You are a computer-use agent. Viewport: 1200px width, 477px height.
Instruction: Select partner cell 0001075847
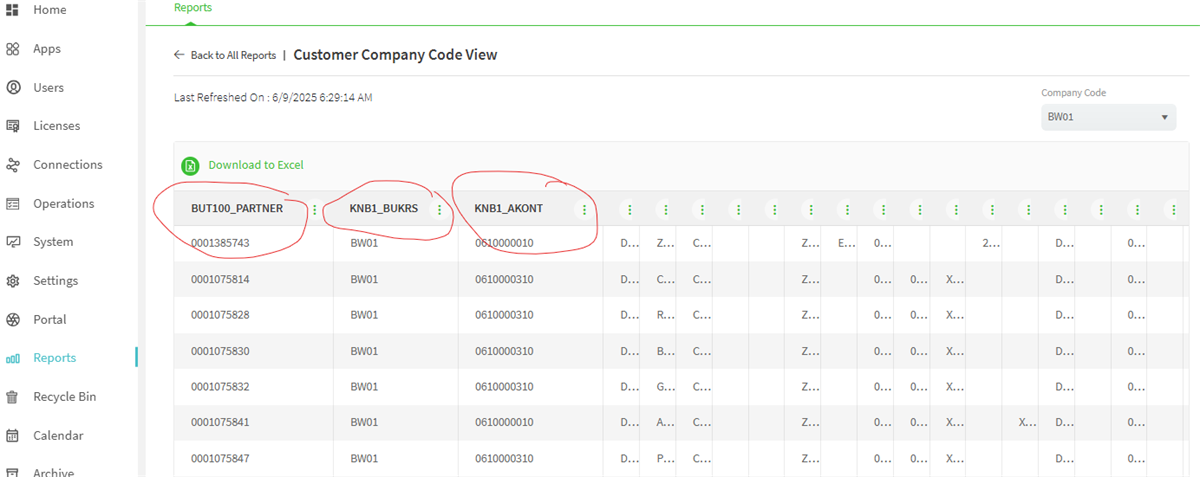[220, 458]
